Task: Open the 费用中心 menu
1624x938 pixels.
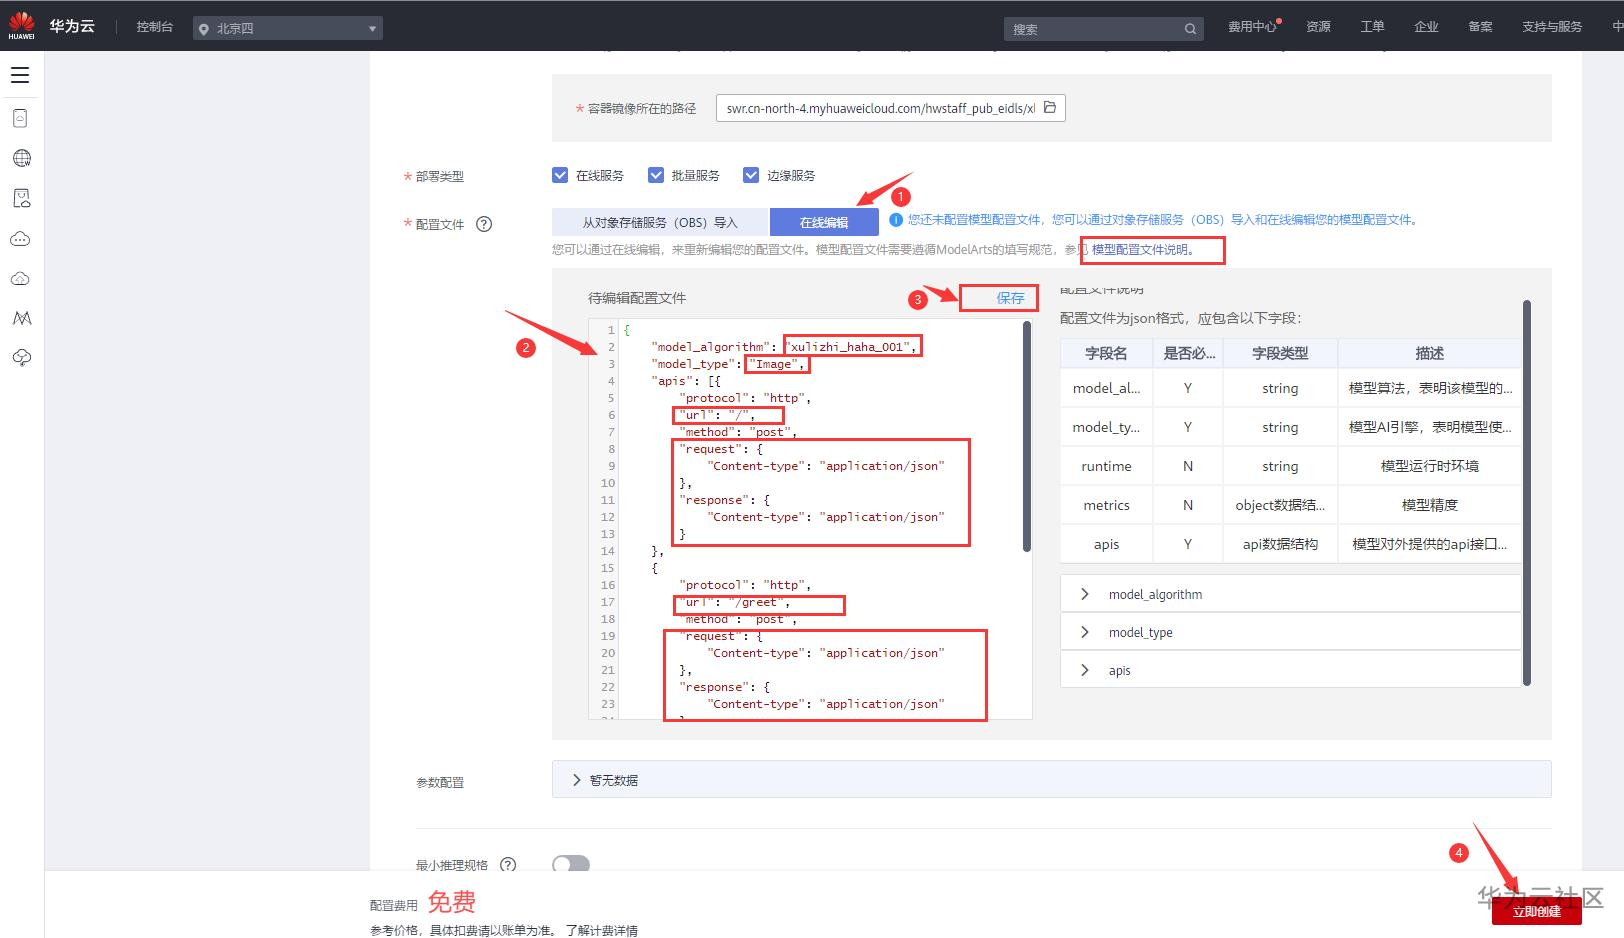Action: coord(1252,27)
